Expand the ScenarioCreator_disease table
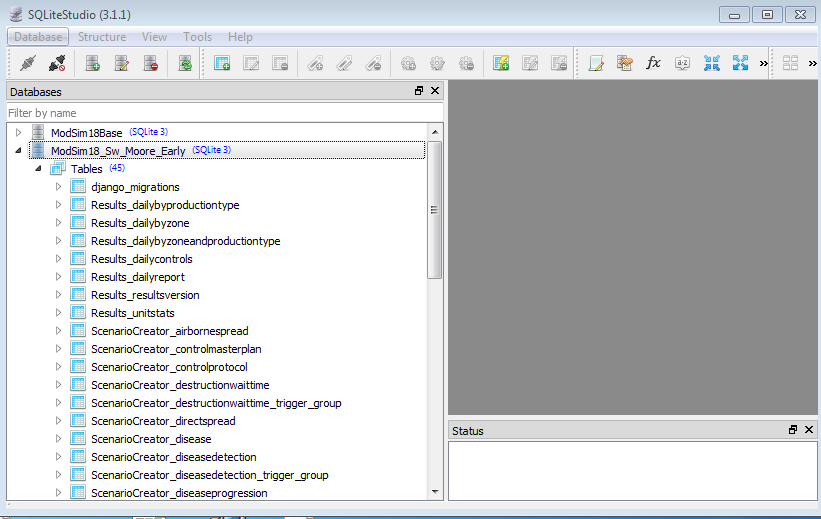Screen dimensions: 821x519 [x=58, y=438]
